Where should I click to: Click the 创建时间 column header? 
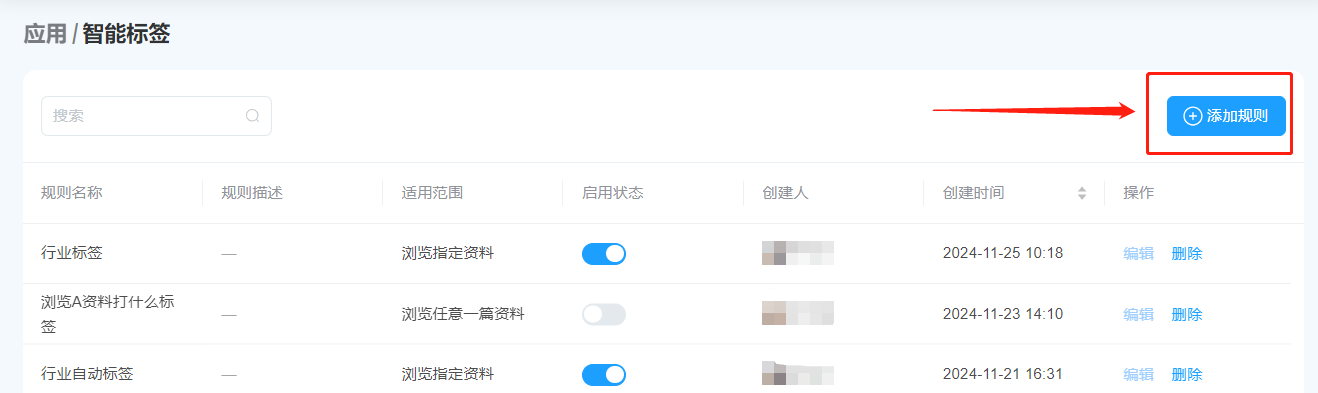[973, 193]
